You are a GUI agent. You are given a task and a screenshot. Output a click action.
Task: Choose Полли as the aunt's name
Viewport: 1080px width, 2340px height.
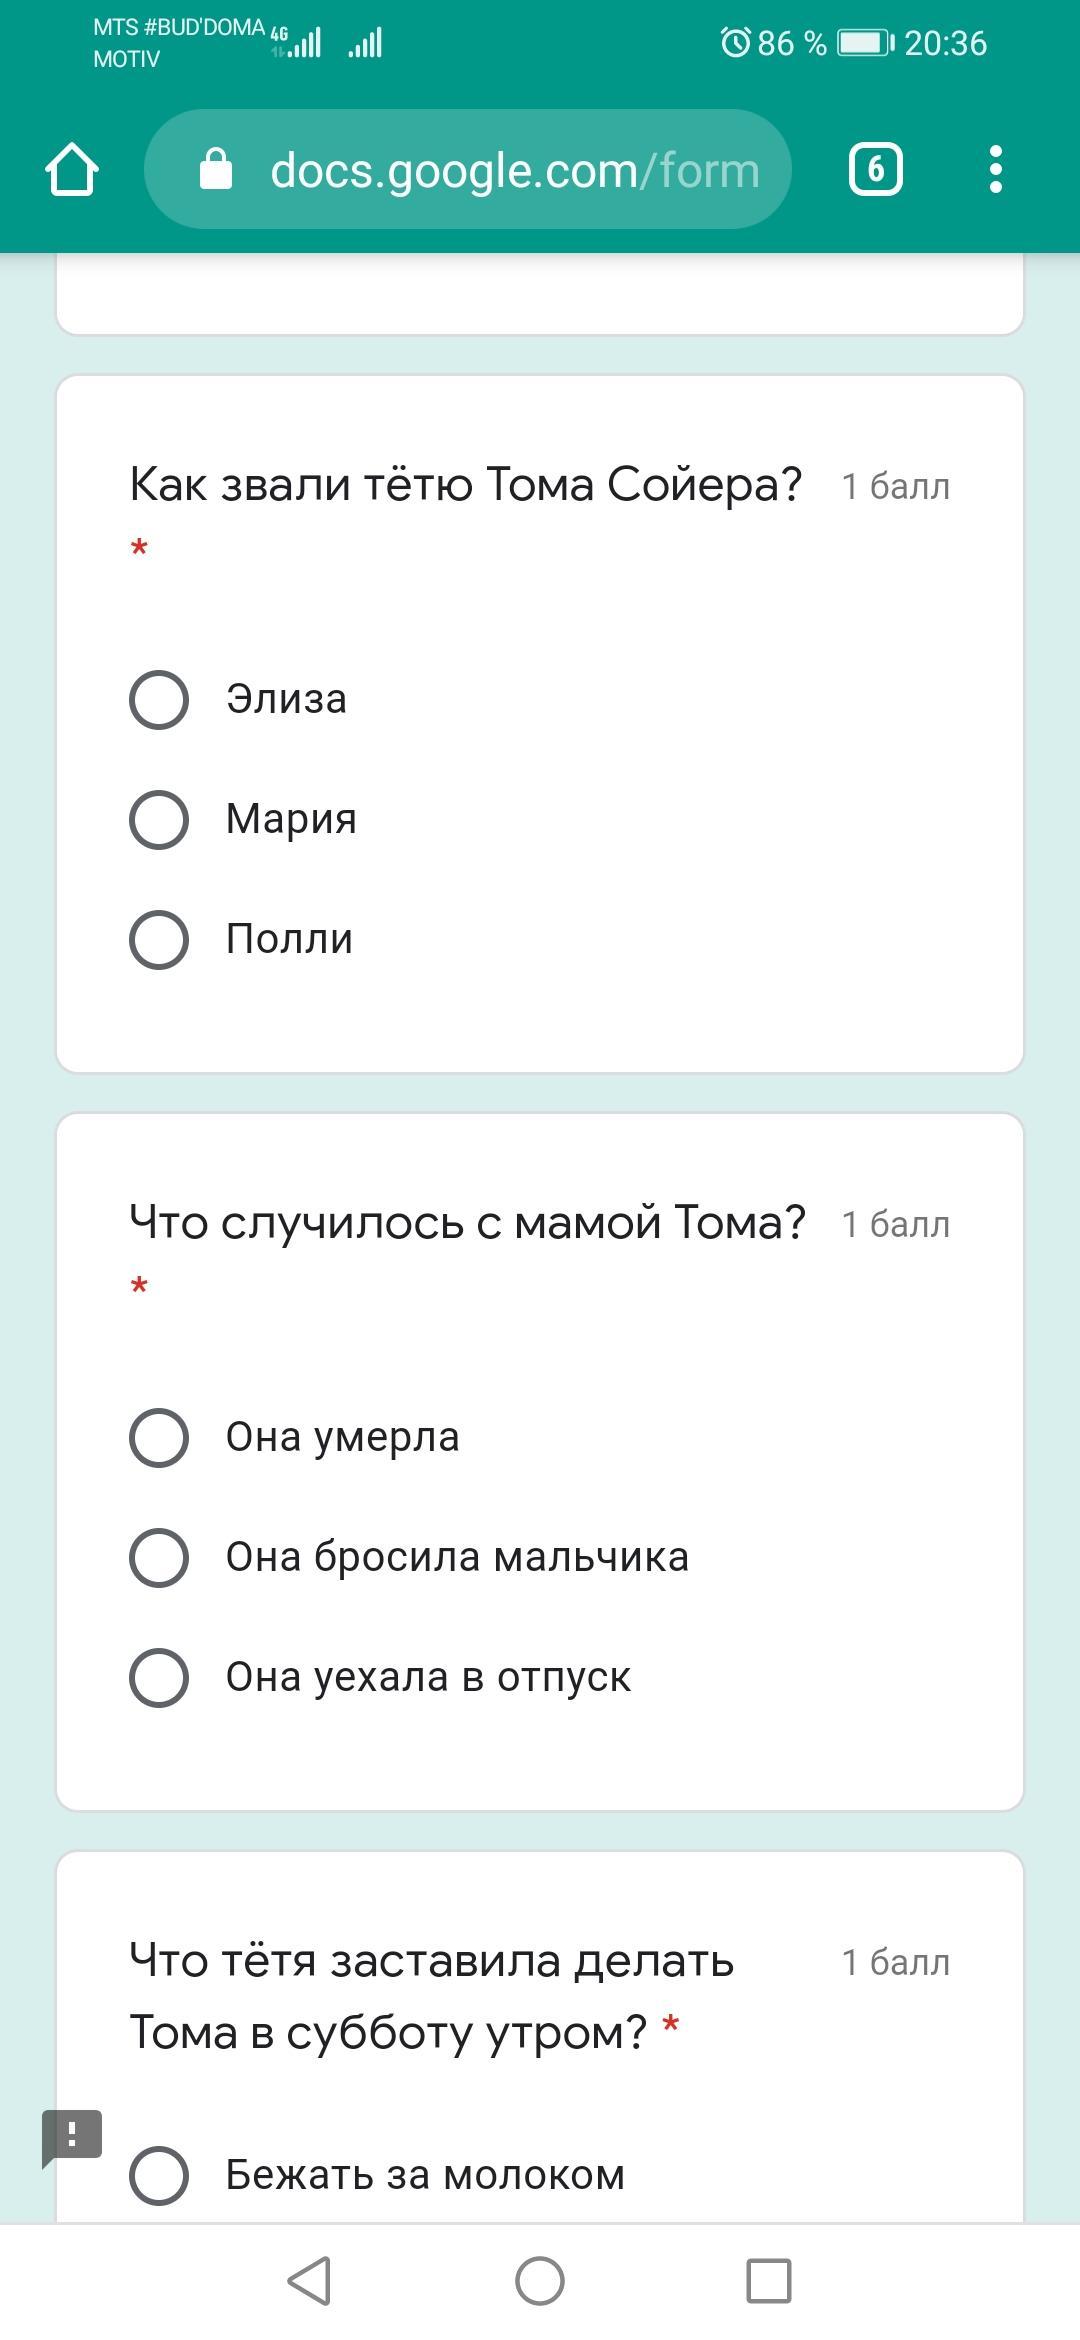click(159, 939)
